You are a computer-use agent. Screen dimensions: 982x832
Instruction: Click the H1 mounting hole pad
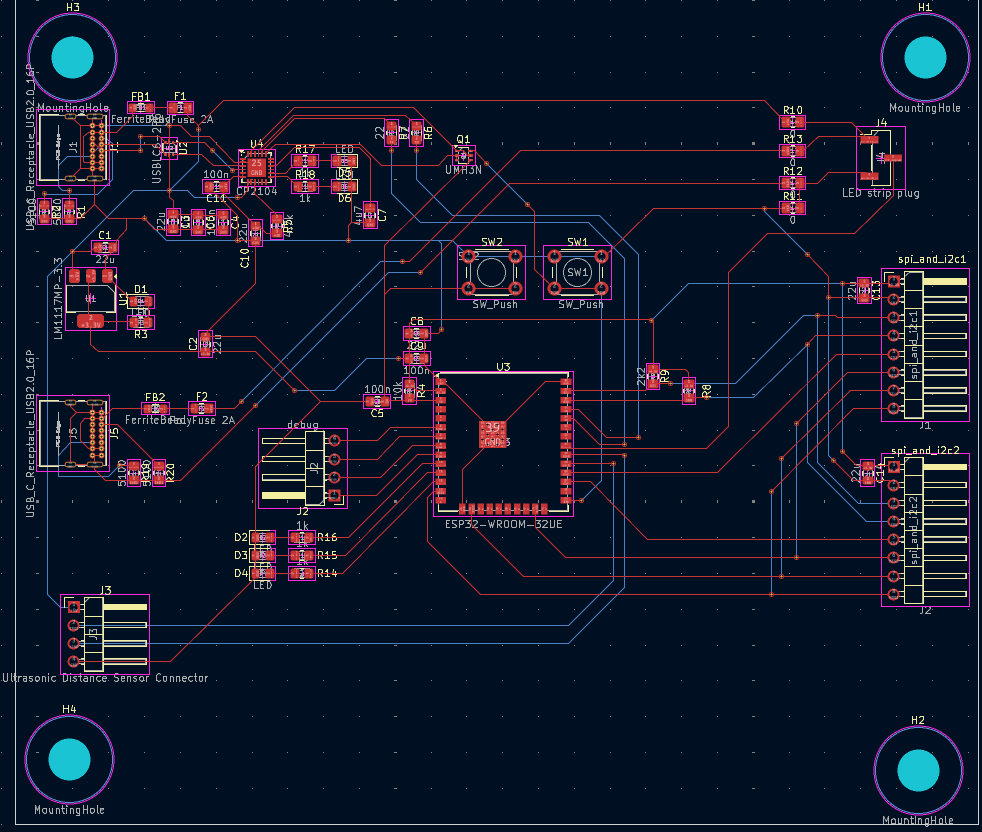pos(925,57)
